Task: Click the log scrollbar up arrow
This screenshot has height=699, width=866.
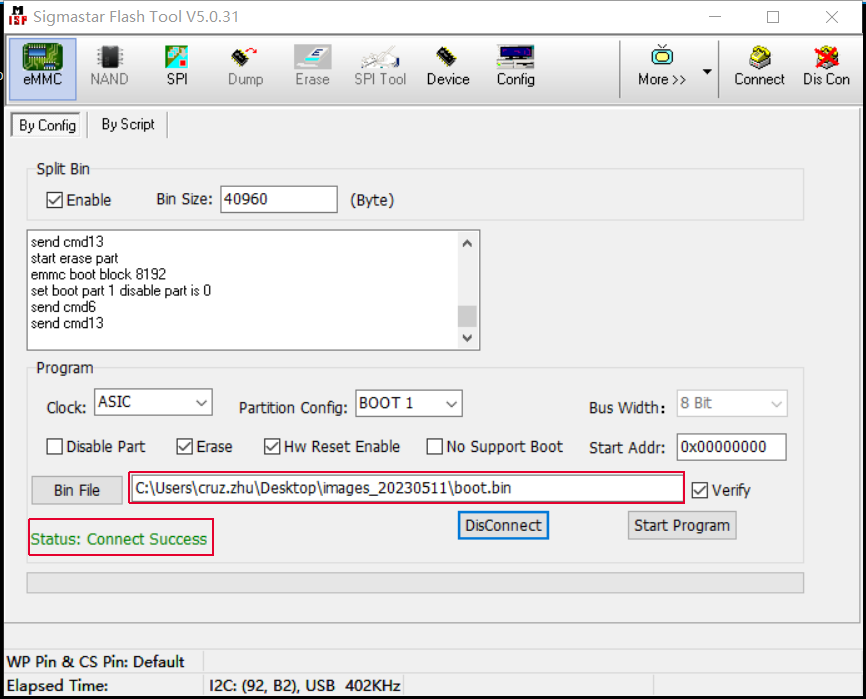Action: (467, 243)
